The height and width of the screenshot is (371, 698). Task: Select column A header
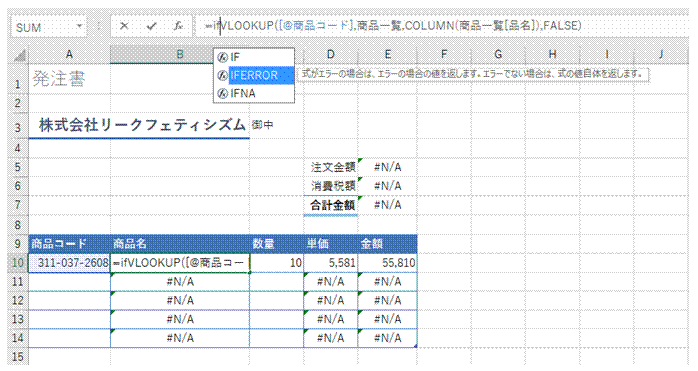69,55
